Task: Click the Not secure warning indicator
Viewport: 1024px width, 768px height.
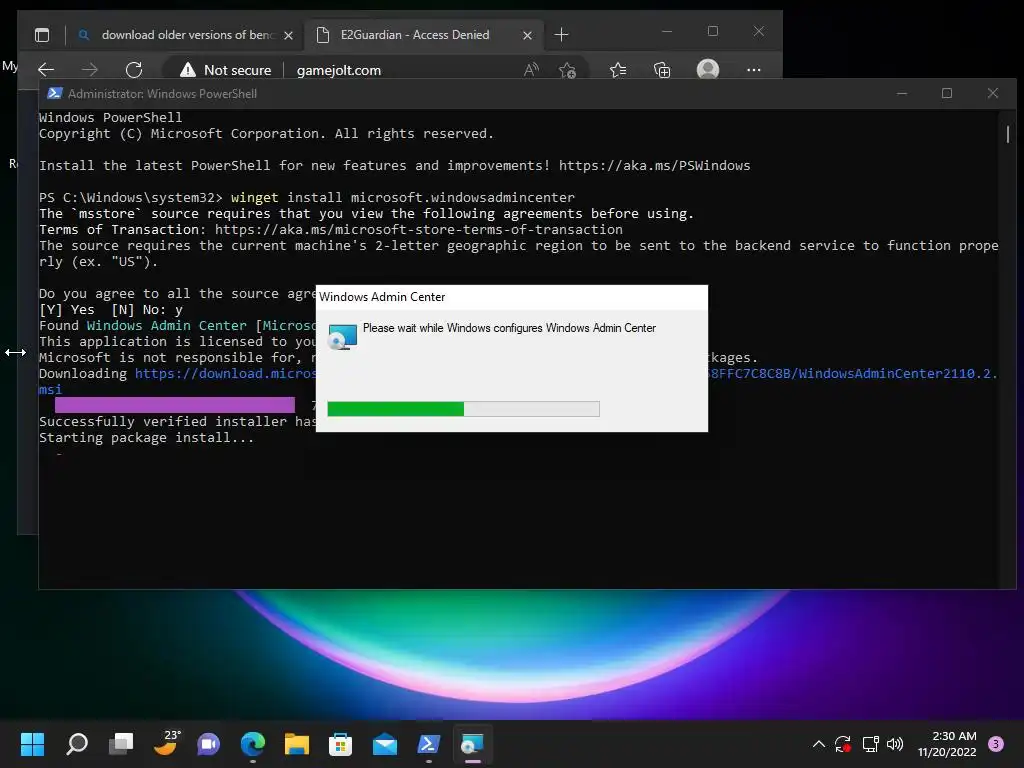Action: [226, 70]
